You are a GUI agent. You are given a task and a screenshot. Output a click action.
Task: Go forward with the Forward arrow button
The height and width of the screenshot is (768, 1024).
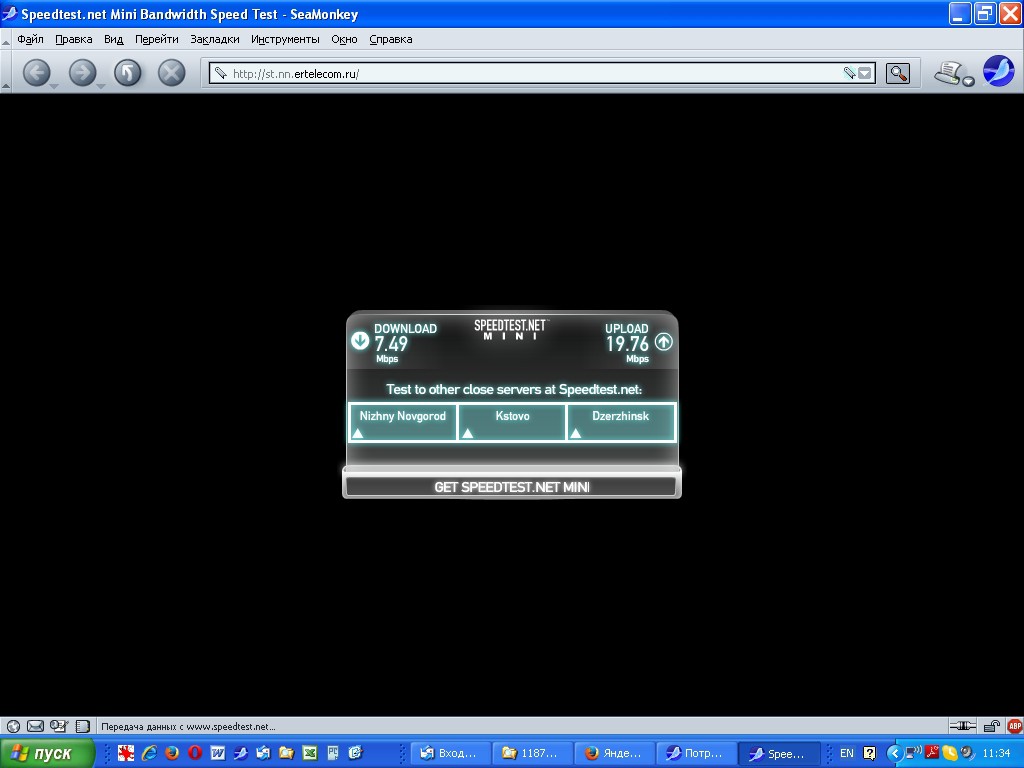pyautogui.click(x=82, y=72)
